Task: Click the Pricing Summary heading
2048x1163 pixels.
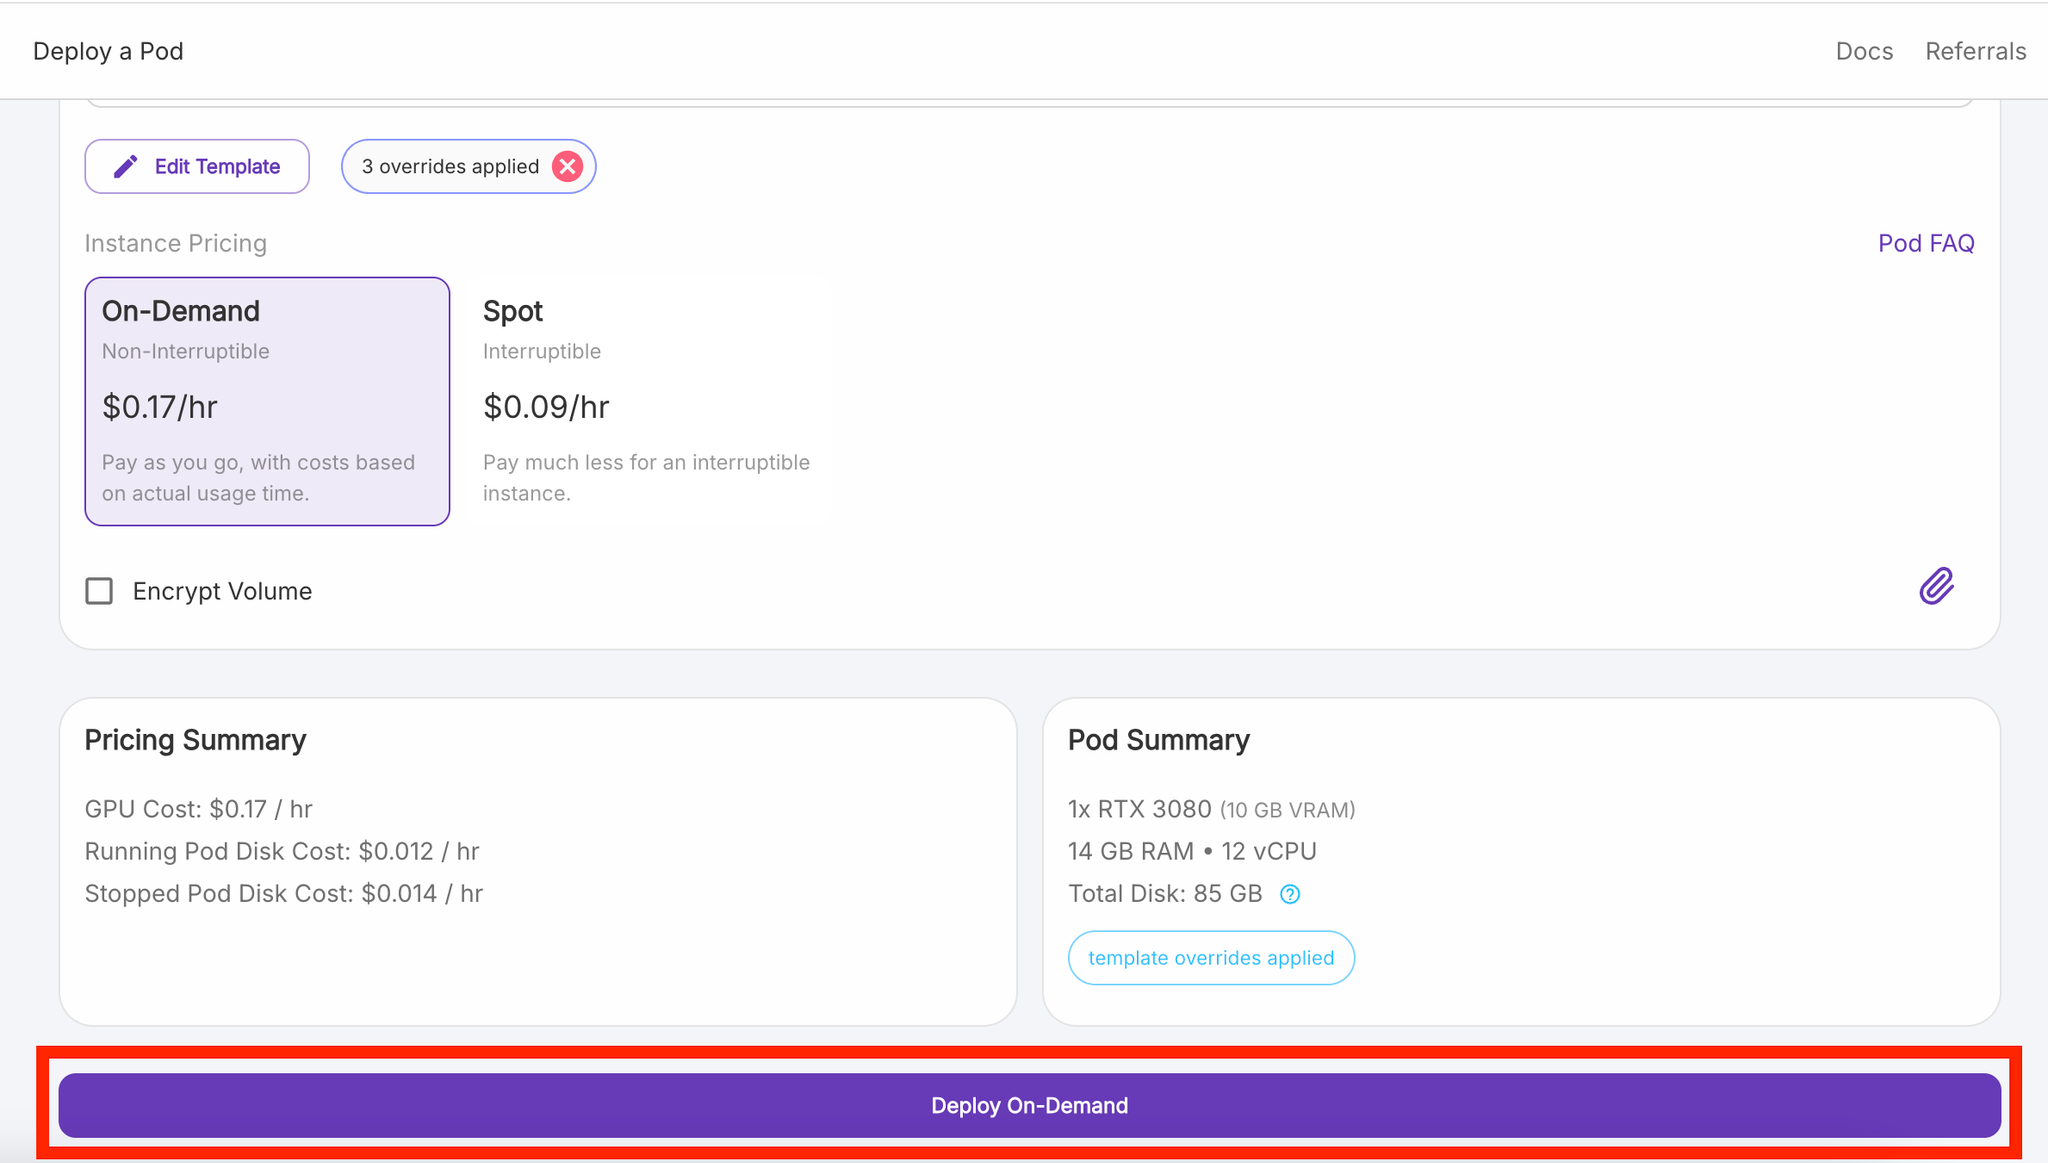Action: tap(195, 740)
